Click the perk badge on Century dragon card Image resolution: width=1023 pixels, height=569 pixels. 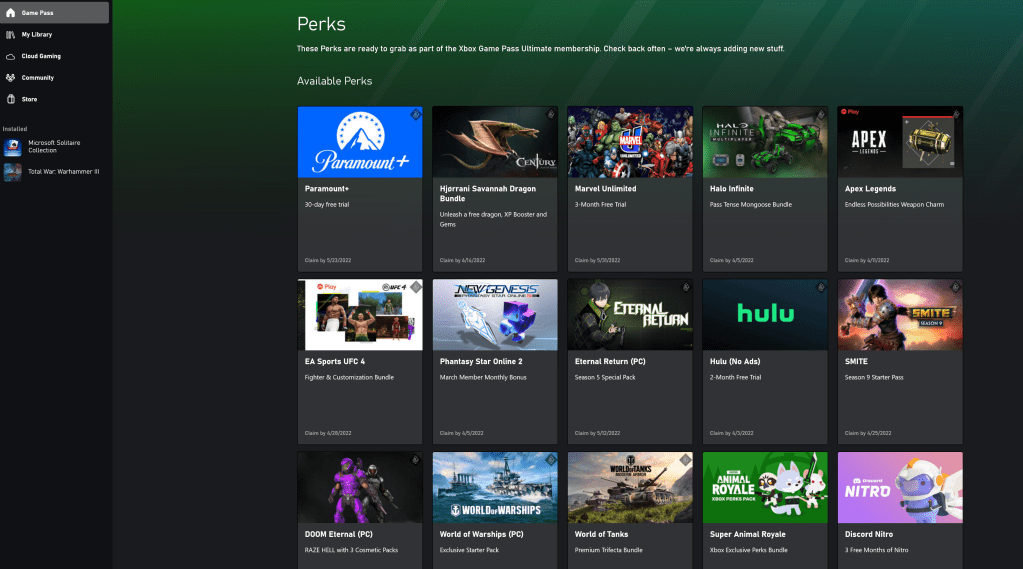tap(551, 115)
